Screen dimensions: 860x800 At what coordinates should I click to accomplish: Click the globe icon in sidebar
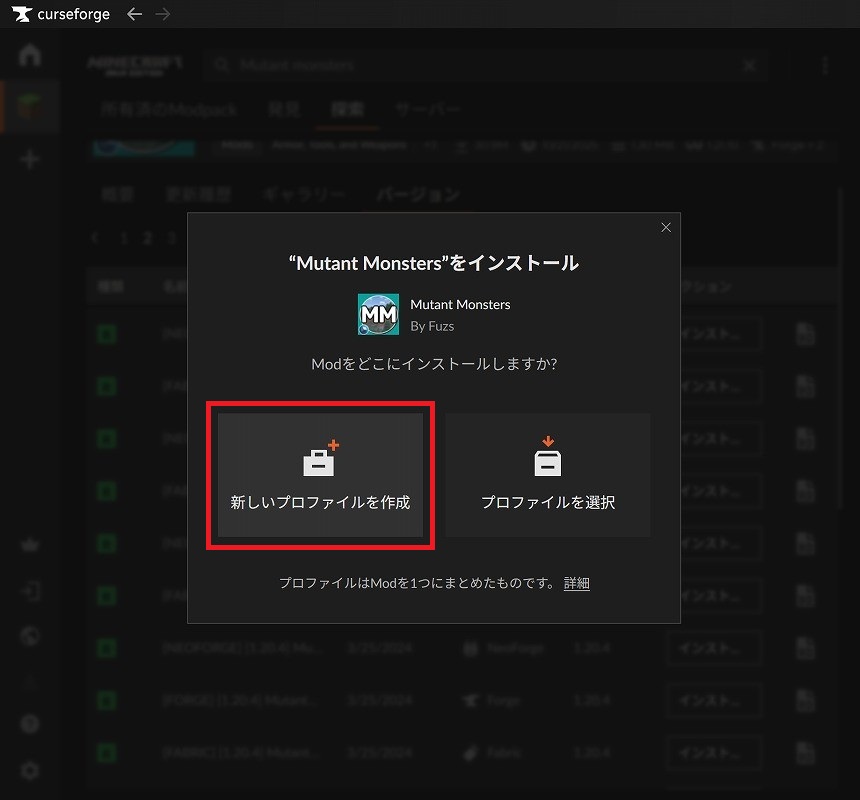(30, 636)
